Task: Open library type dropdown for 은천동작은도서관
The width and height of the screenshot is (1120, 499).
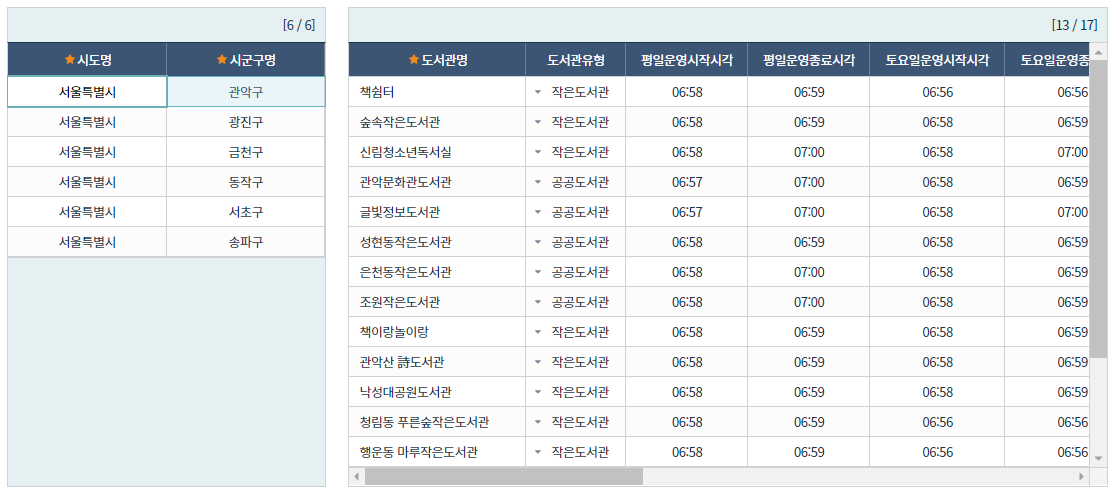Action: [538, 272]
